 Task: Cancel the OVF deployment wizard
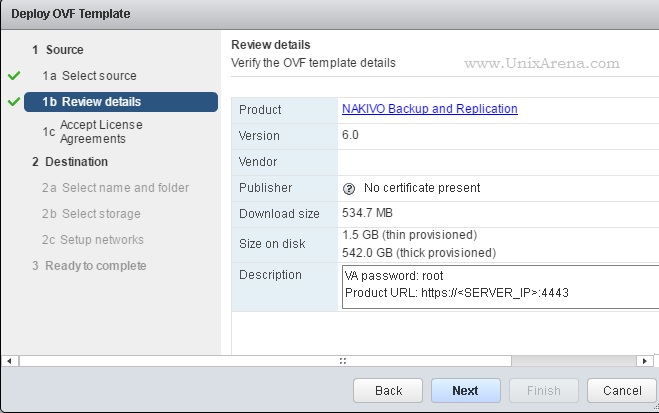pyautogui.click(x=622, y=391)
